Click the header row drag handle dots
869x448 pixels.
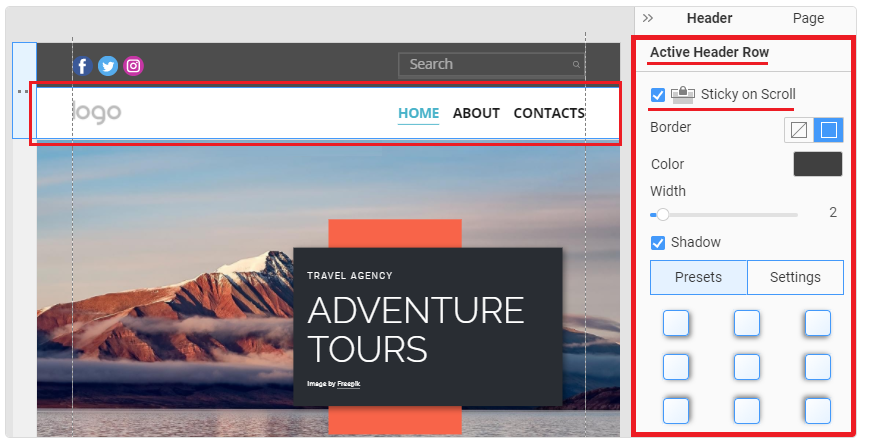pos(23,91)
